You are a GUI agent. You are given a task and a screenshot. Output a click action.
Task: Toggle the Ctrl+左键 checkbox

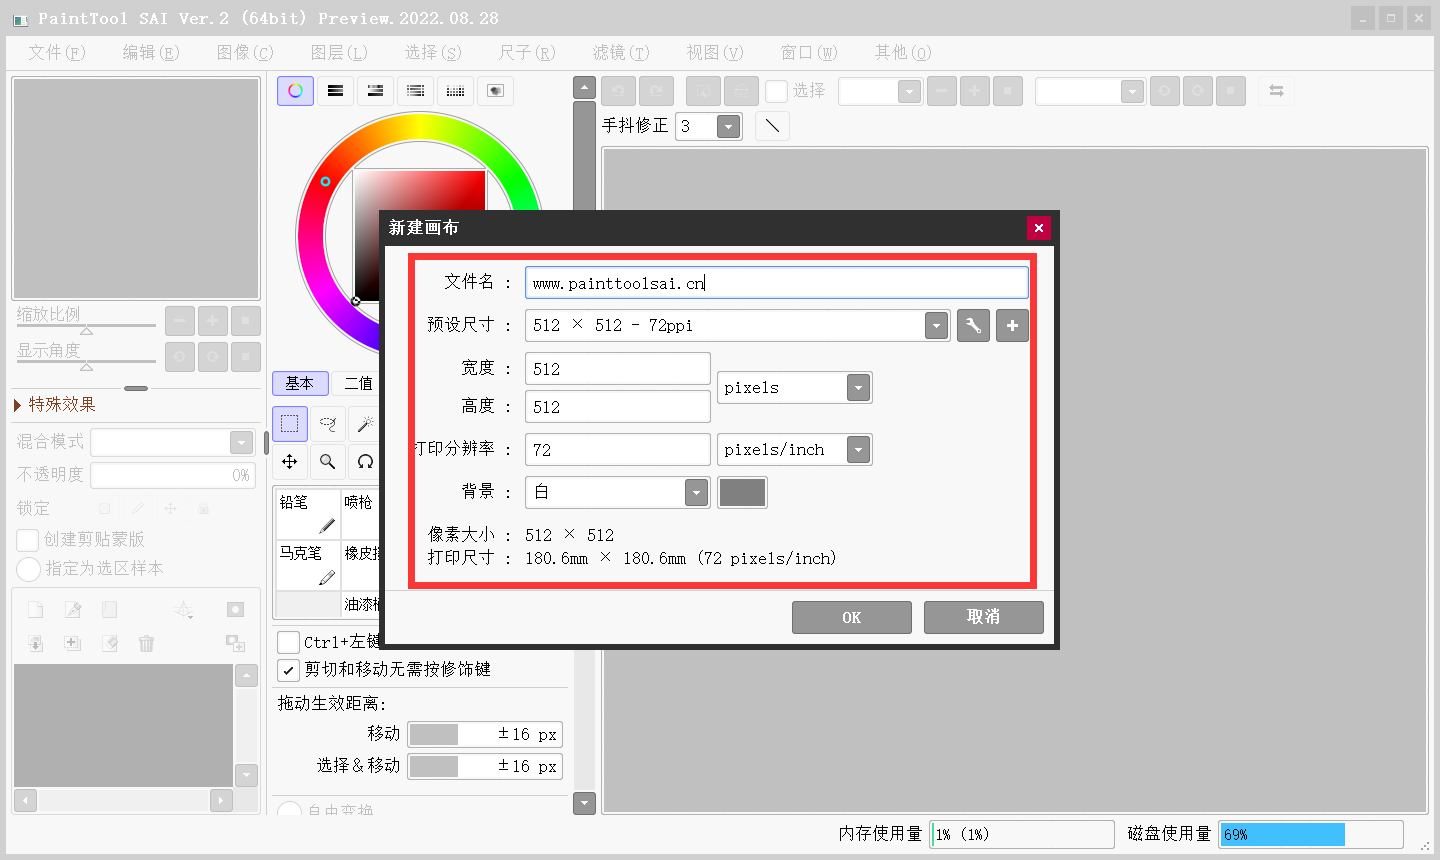[x=288, y=642]
